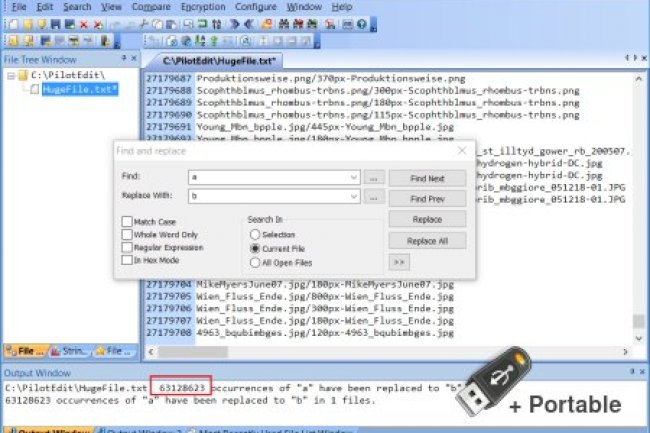This screenshot has height=433, width=650.
Task: Select the All Open Files radio button
Action: coord(255,262)
